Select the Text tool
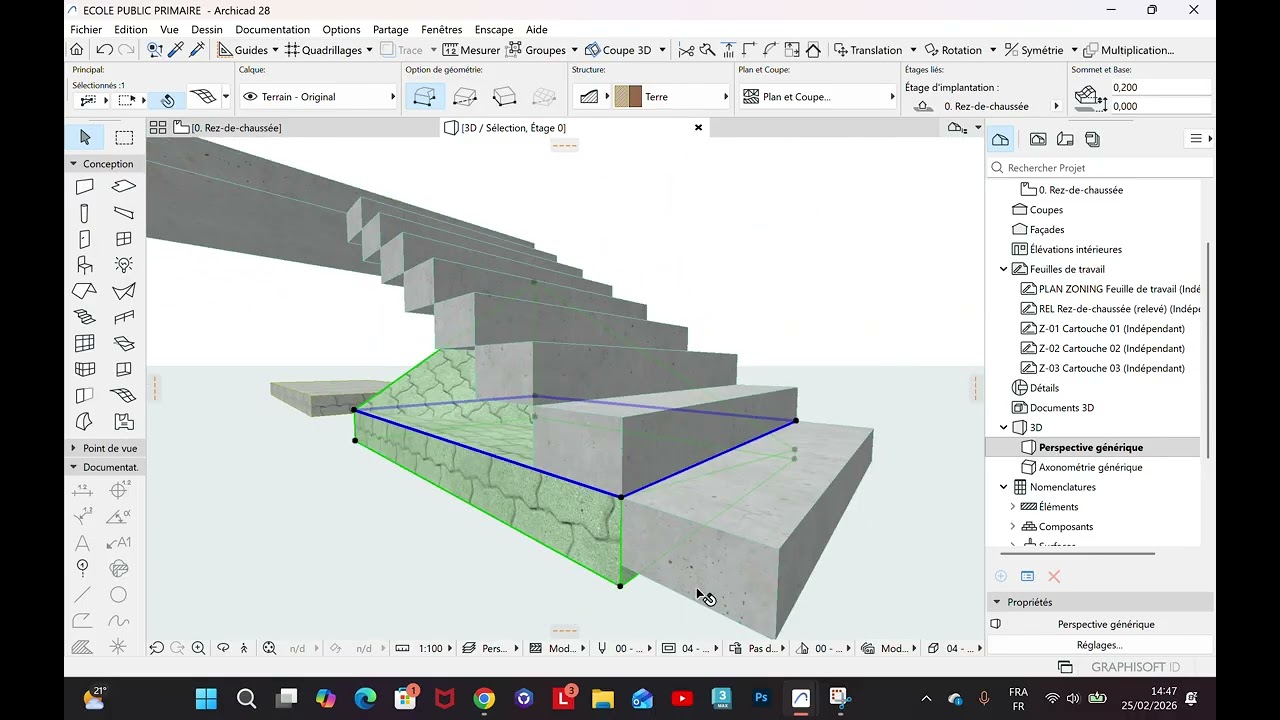This screenshot has width=1280, height=720. tap(83, 543)
